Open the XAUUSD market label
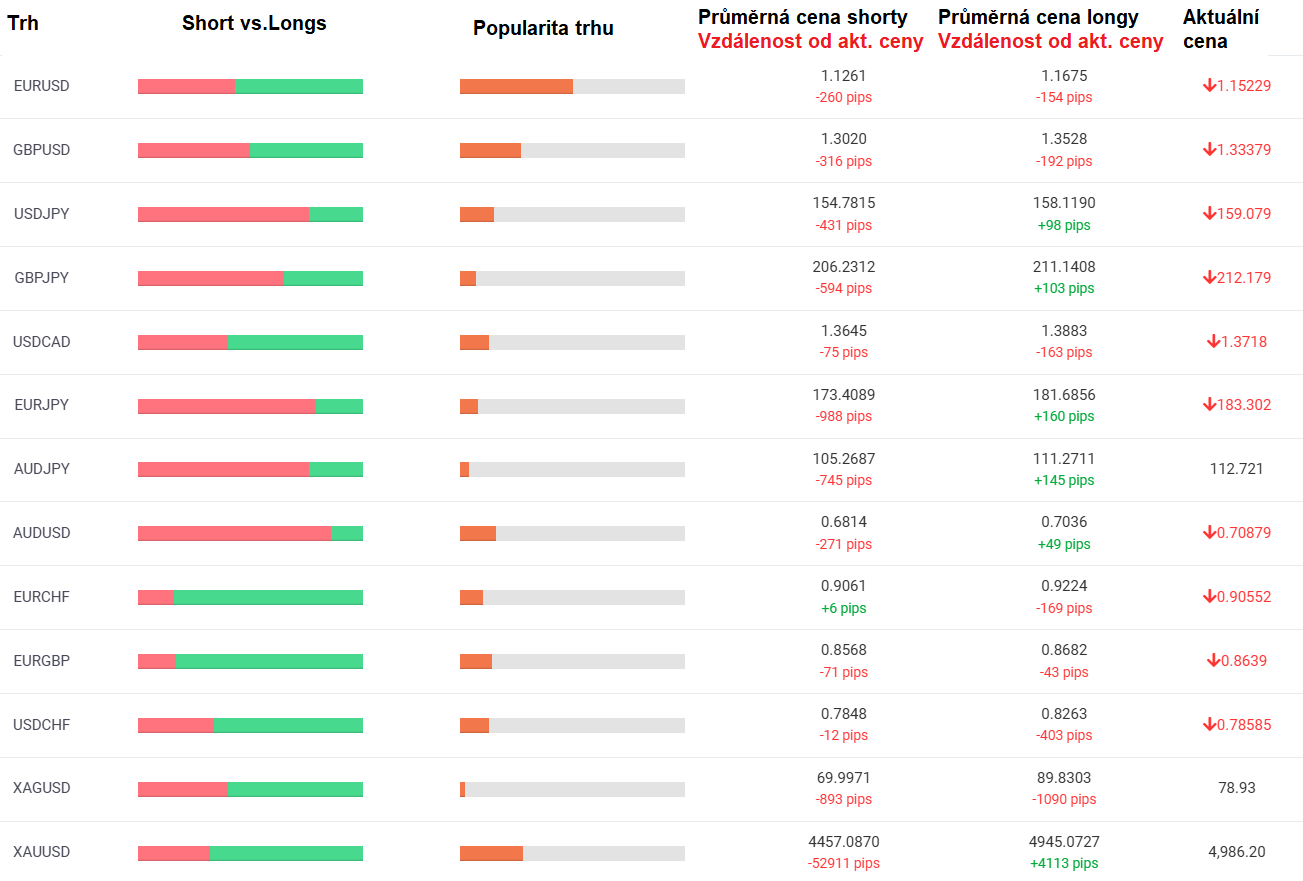 (42, 852)
